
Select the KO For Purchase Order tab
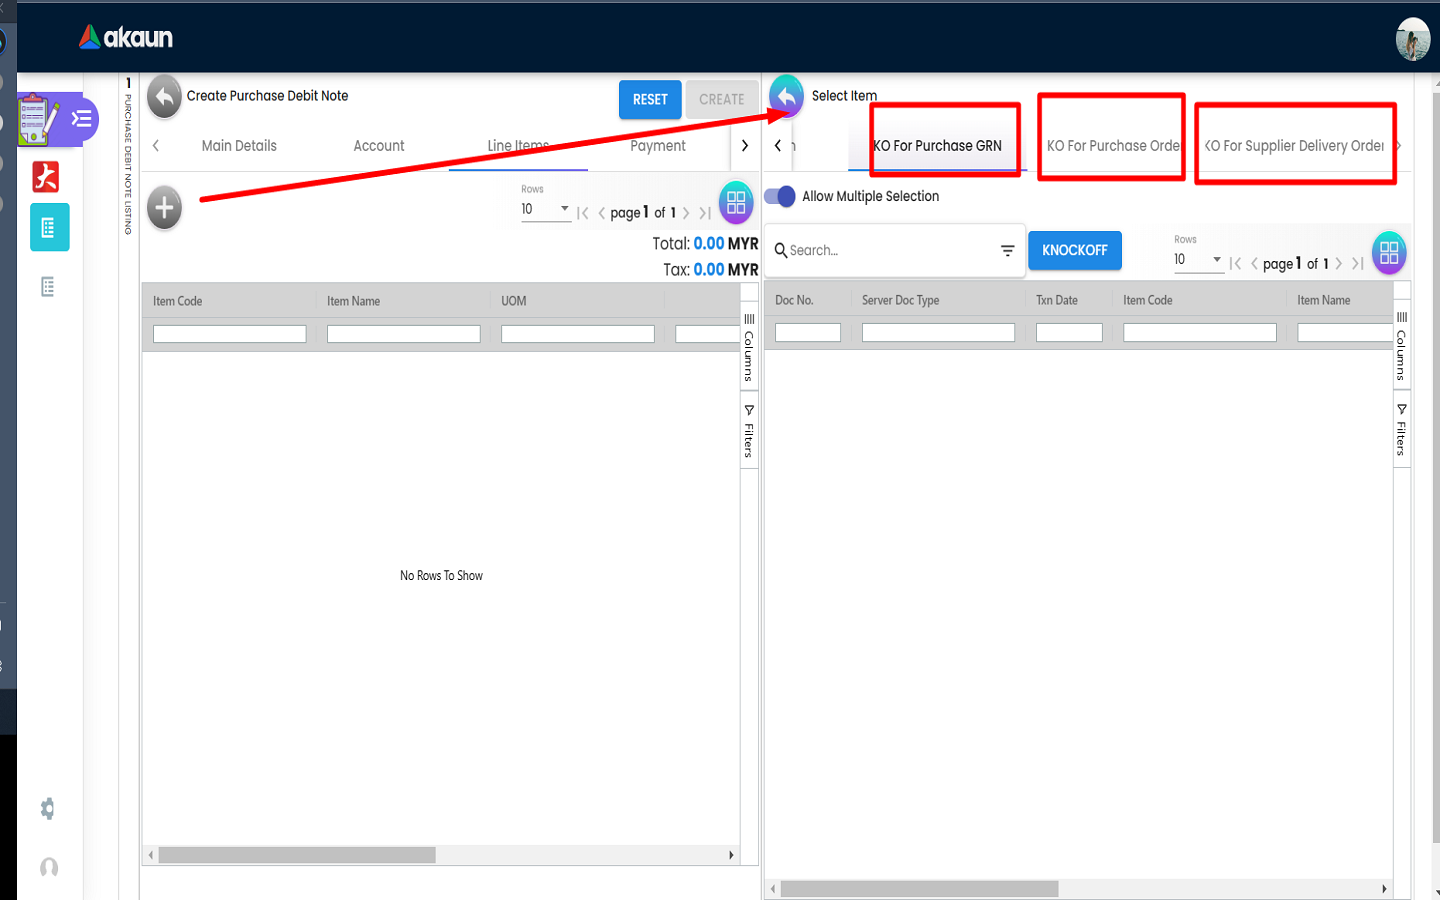[1113, 146]
